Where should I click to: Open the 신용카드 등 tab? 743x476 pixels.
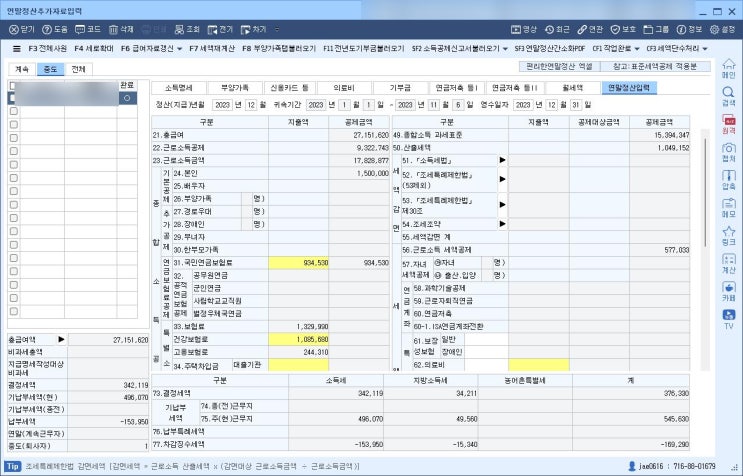coord(290,88)
